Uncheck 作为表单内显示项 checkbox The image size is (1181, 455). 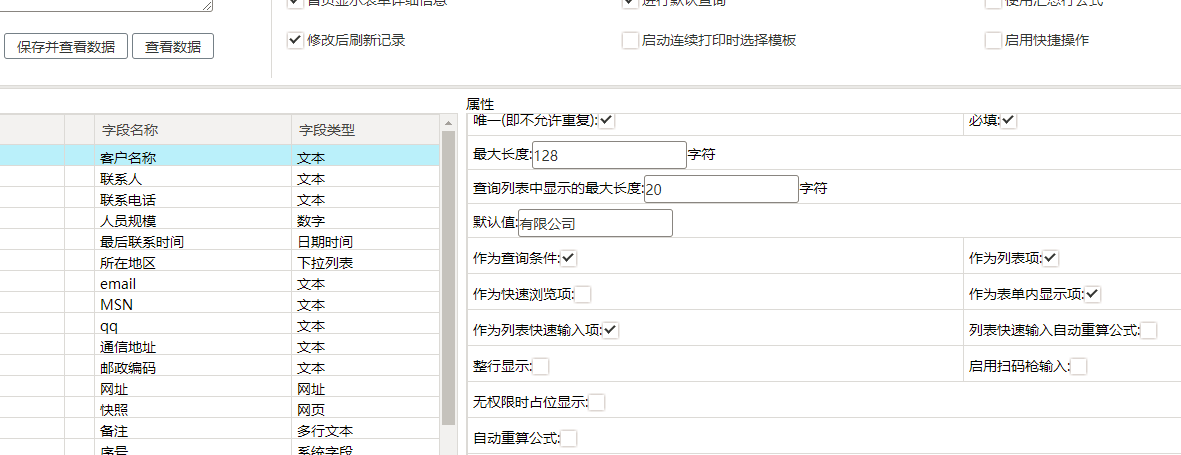[x=1094, y=294]
